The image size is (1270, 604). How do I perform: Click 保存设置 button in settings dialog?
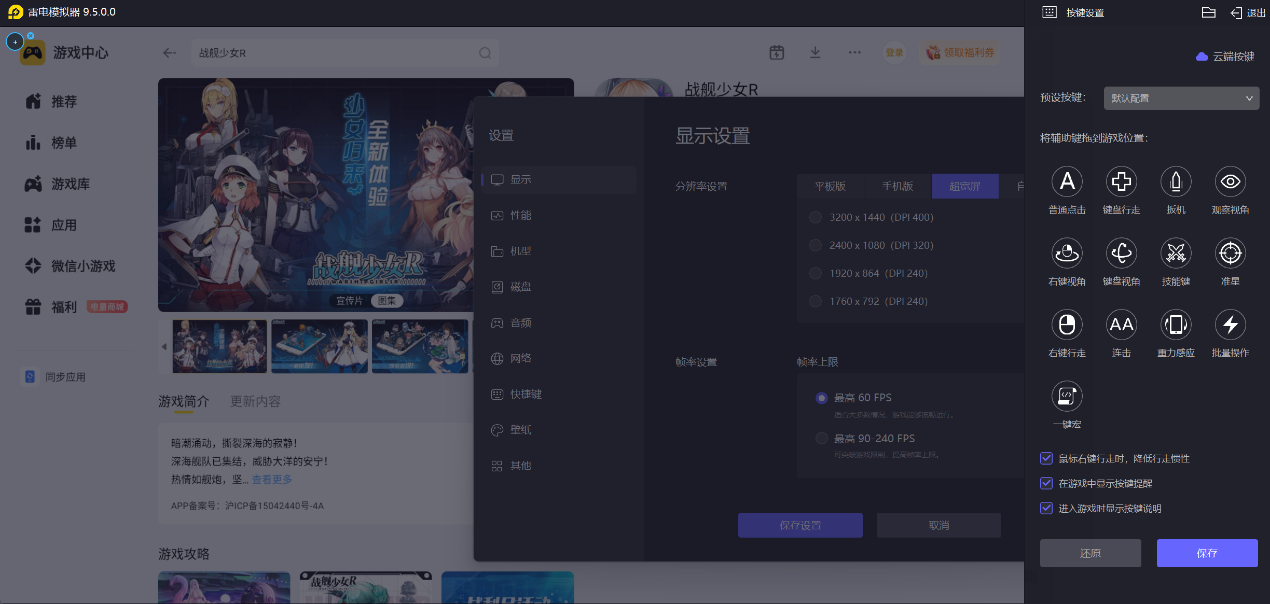pos(800,525)
